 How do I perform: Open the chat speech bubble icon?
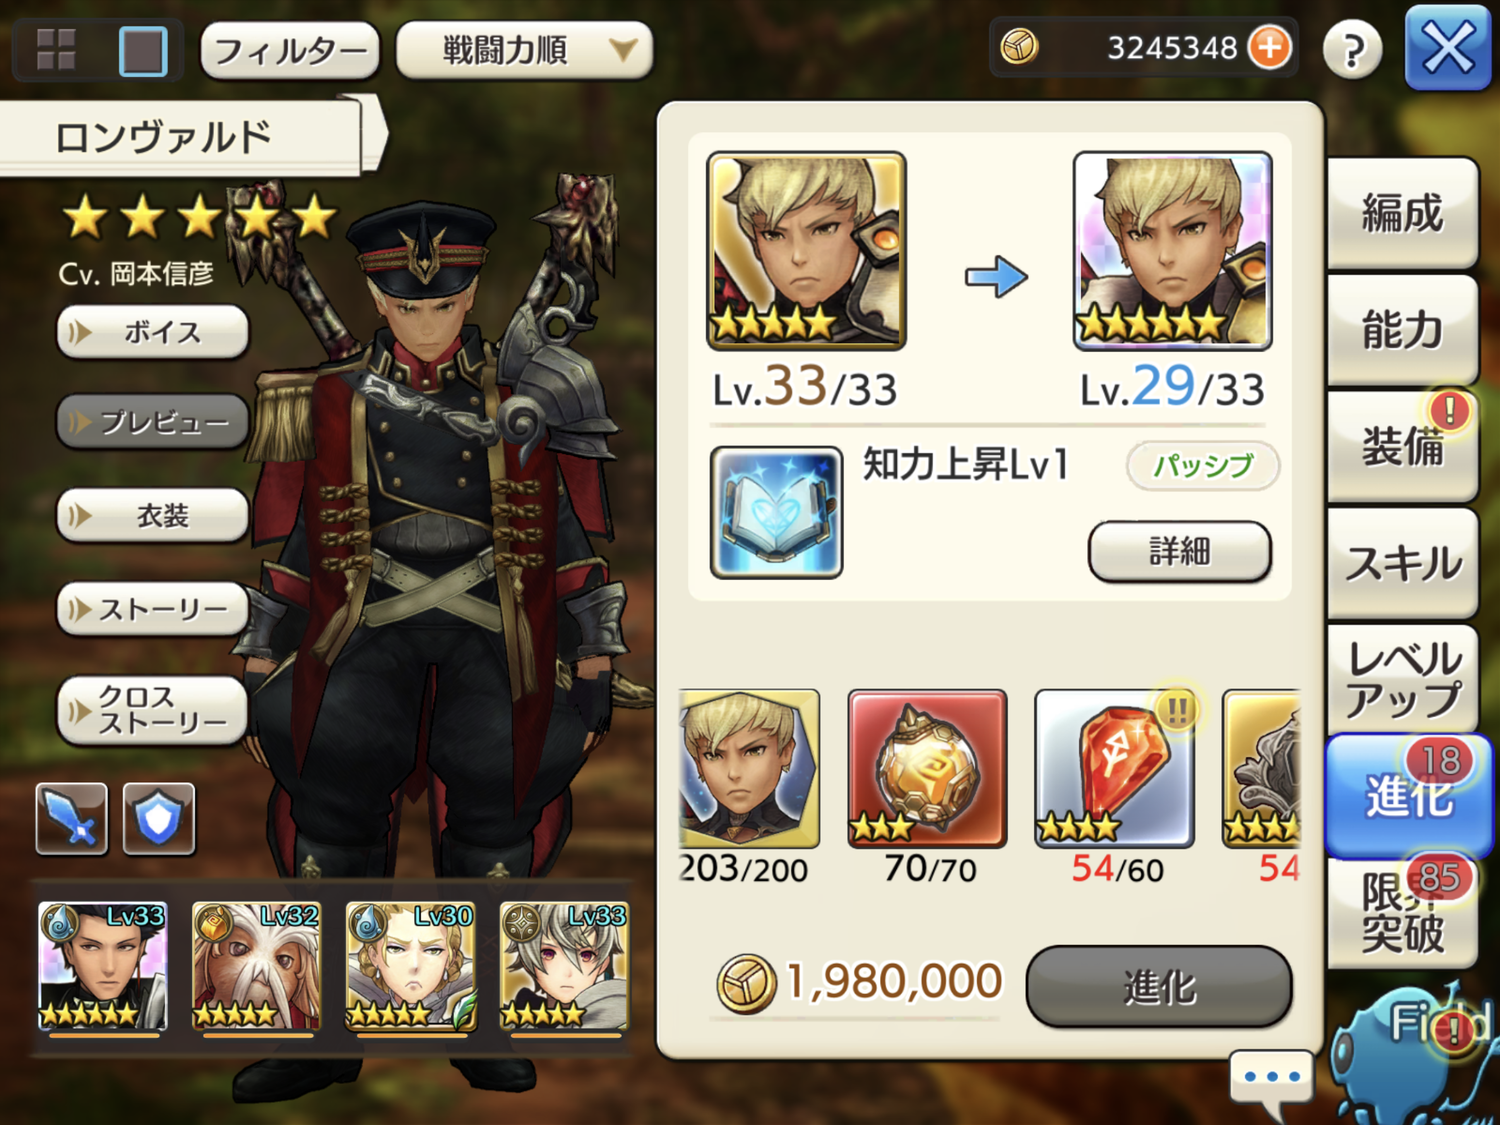[1271, 1082]
